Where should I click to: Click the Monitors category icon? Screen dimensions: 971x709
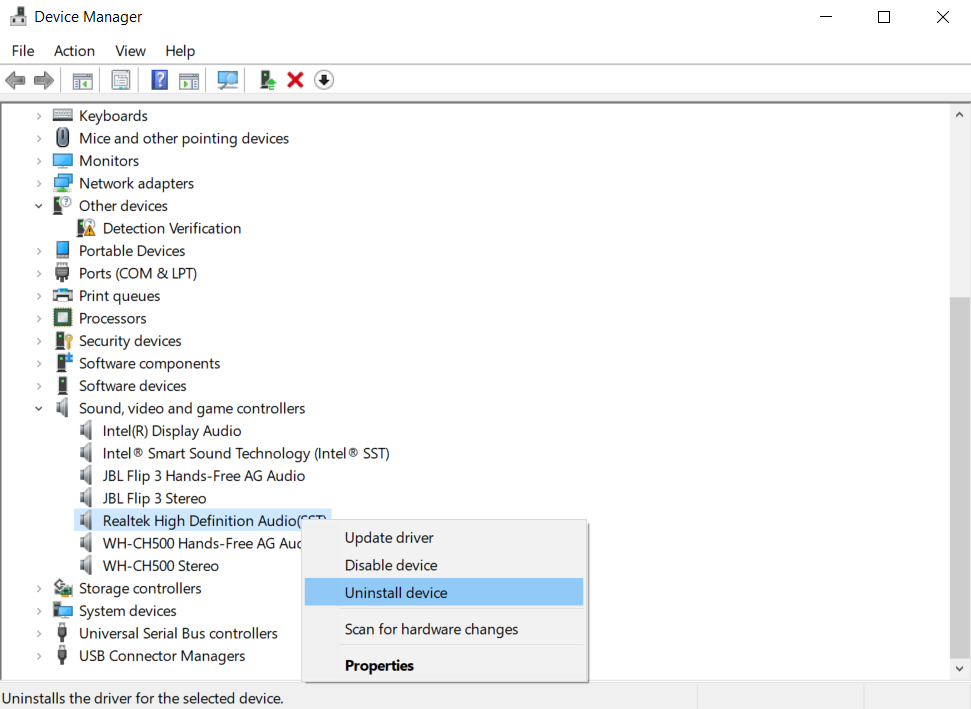63,160
